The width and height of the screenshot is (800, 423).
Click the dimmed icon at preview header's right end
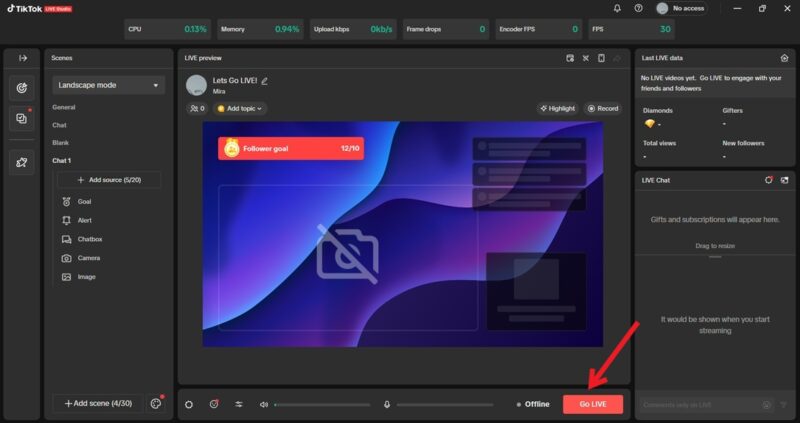pyautogui.click(x=617, y=58)
